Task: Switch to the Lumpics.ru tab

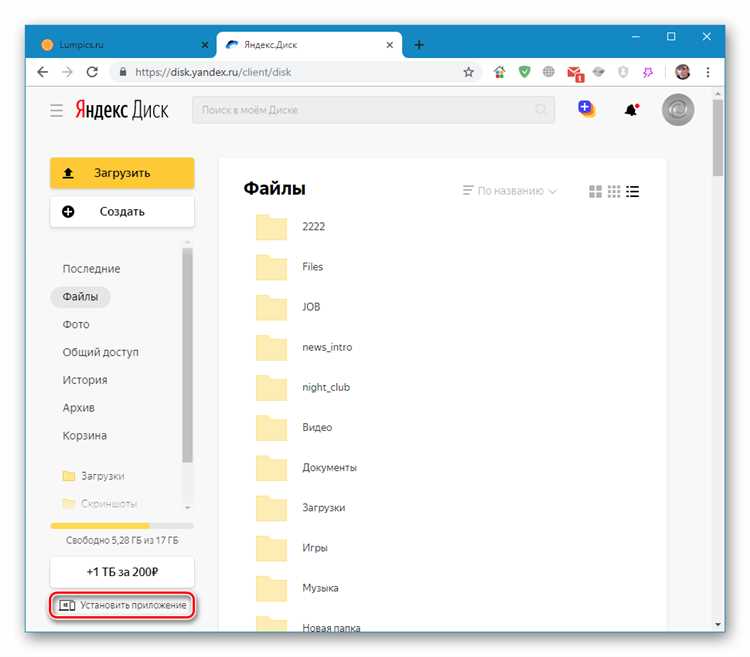Action: [x=118, y=45]
